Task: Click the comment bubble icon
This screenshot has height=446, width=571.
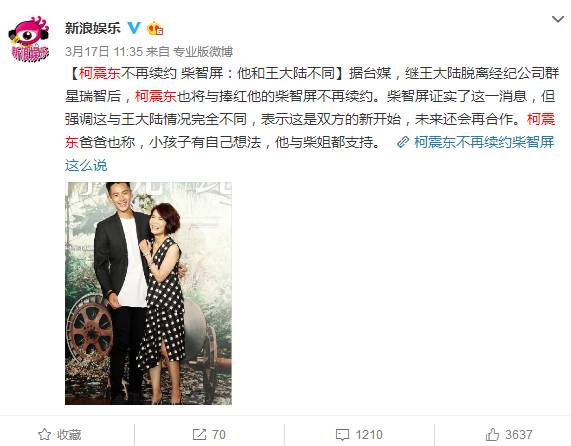Action: (x=342, y=434)
